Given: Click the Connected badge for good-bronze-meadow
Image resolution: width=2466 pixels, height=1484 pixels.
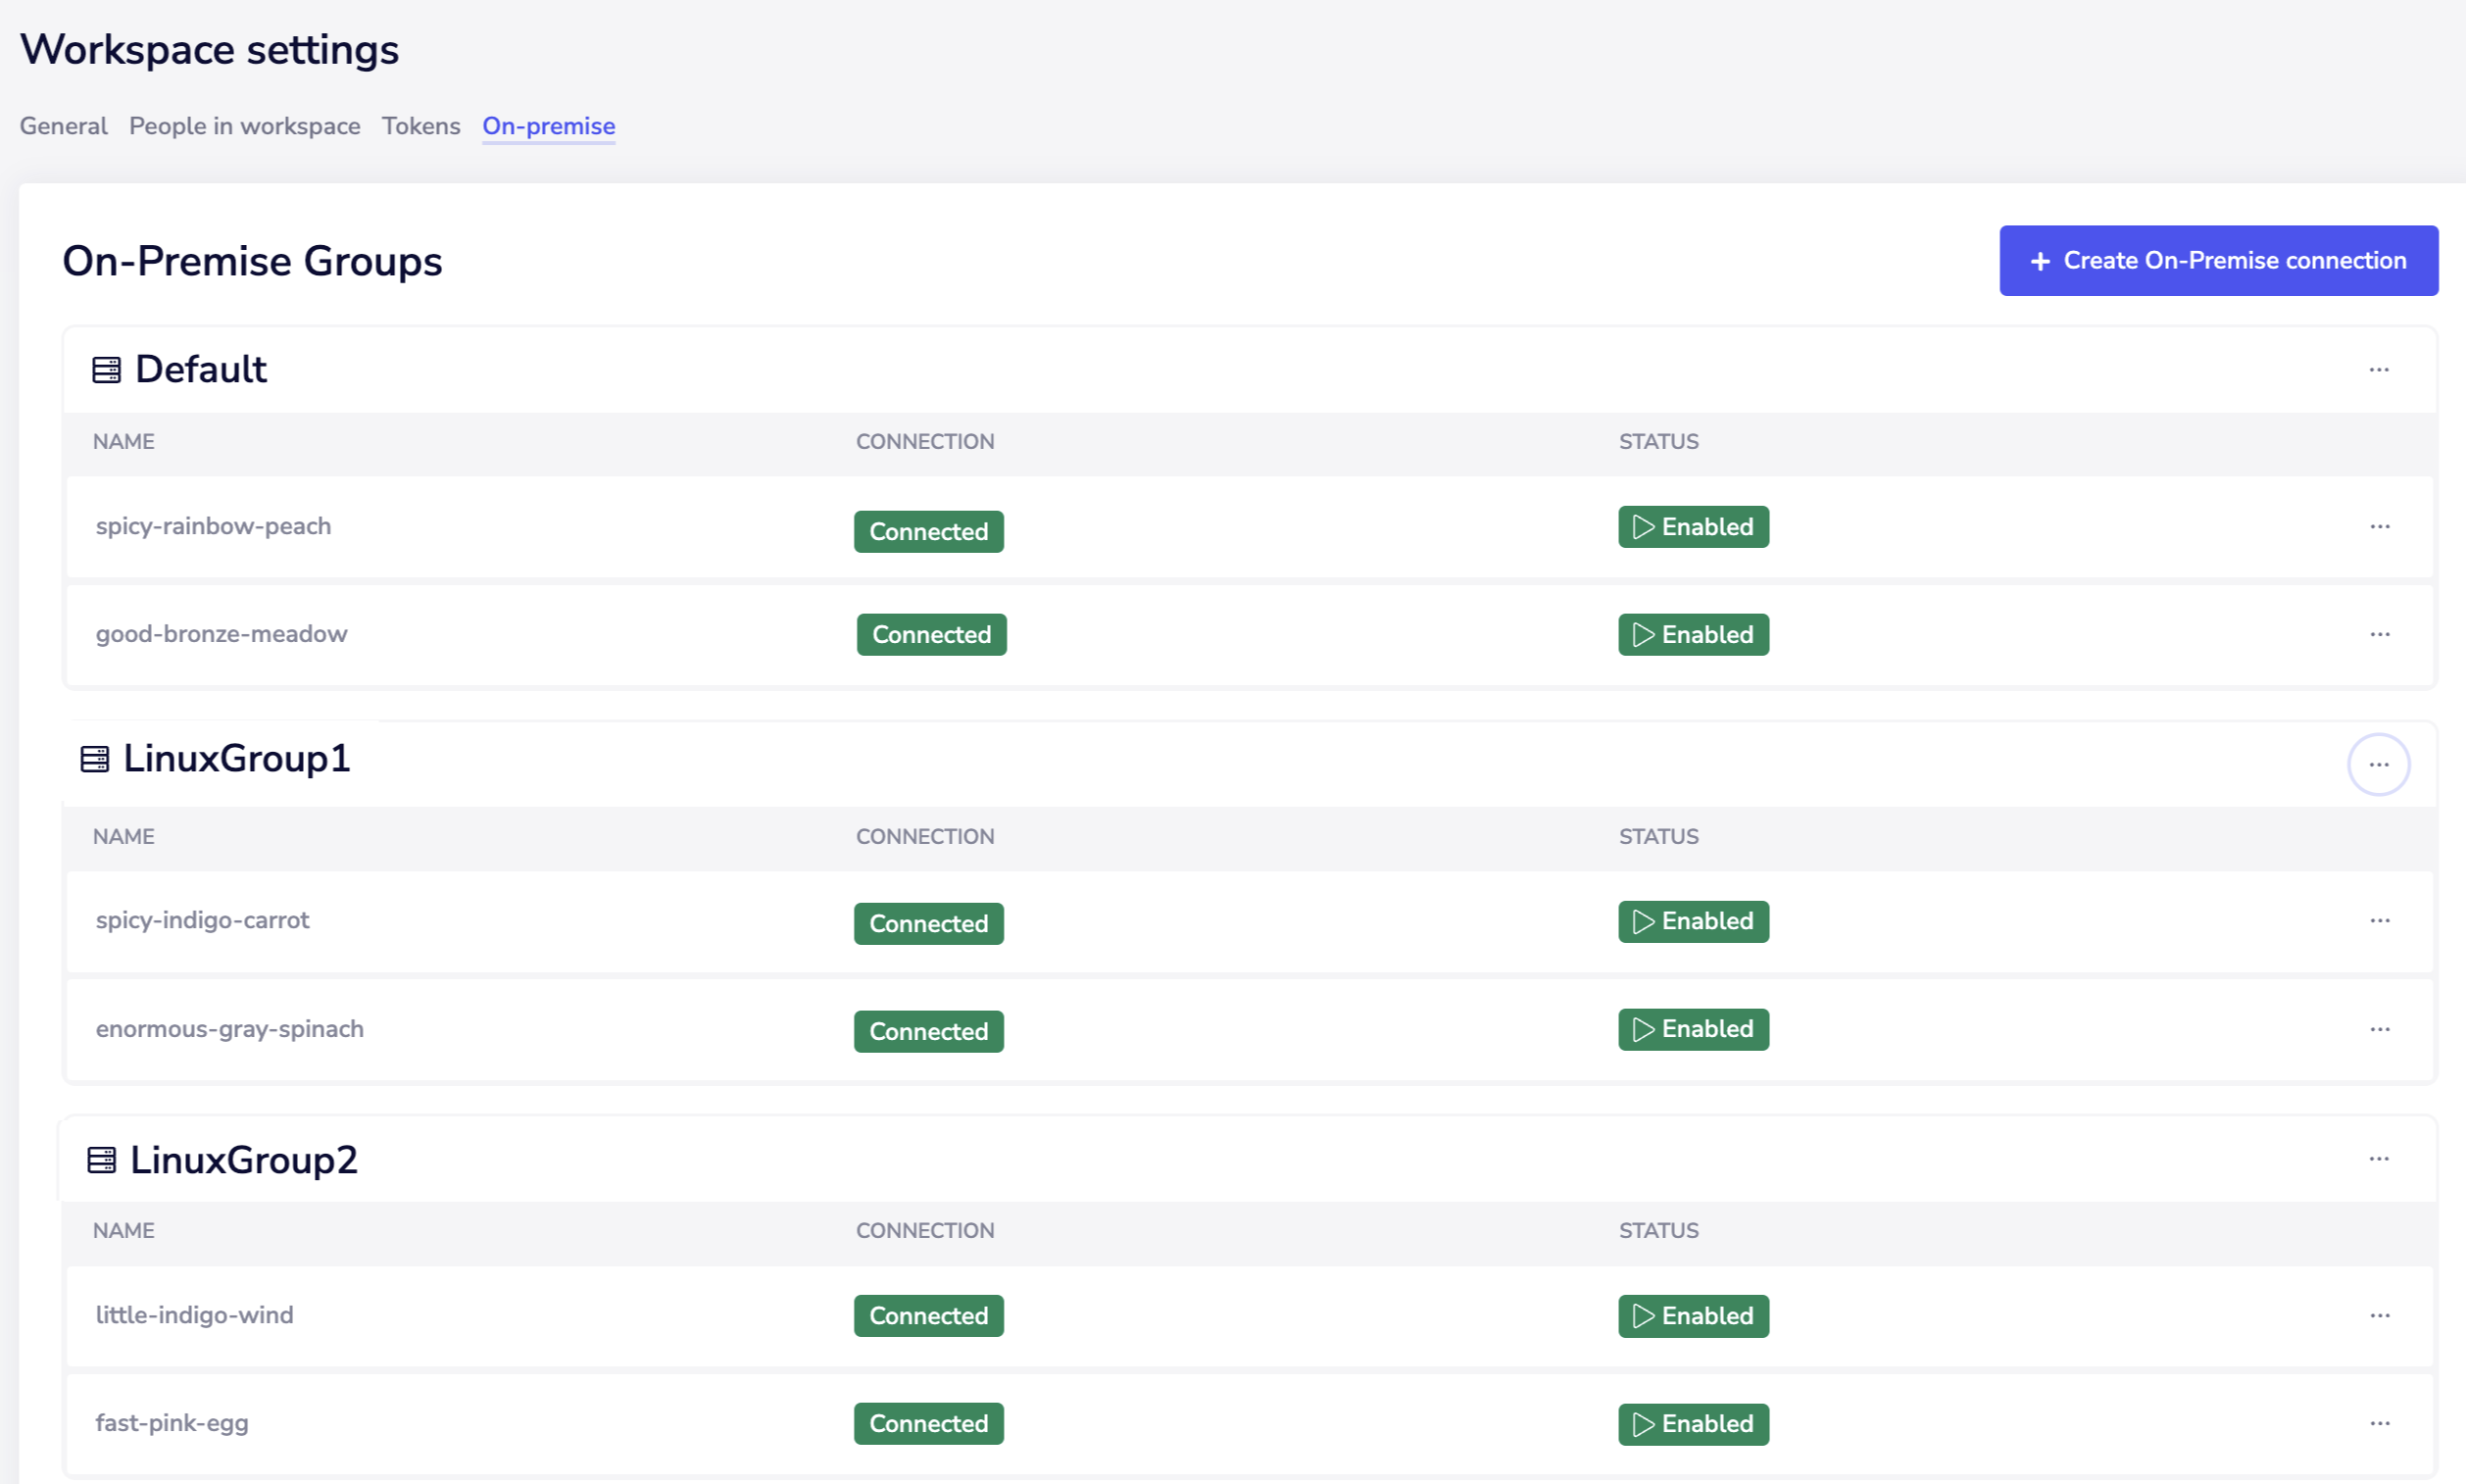Looking at the screenshot, I should point(931,633).
